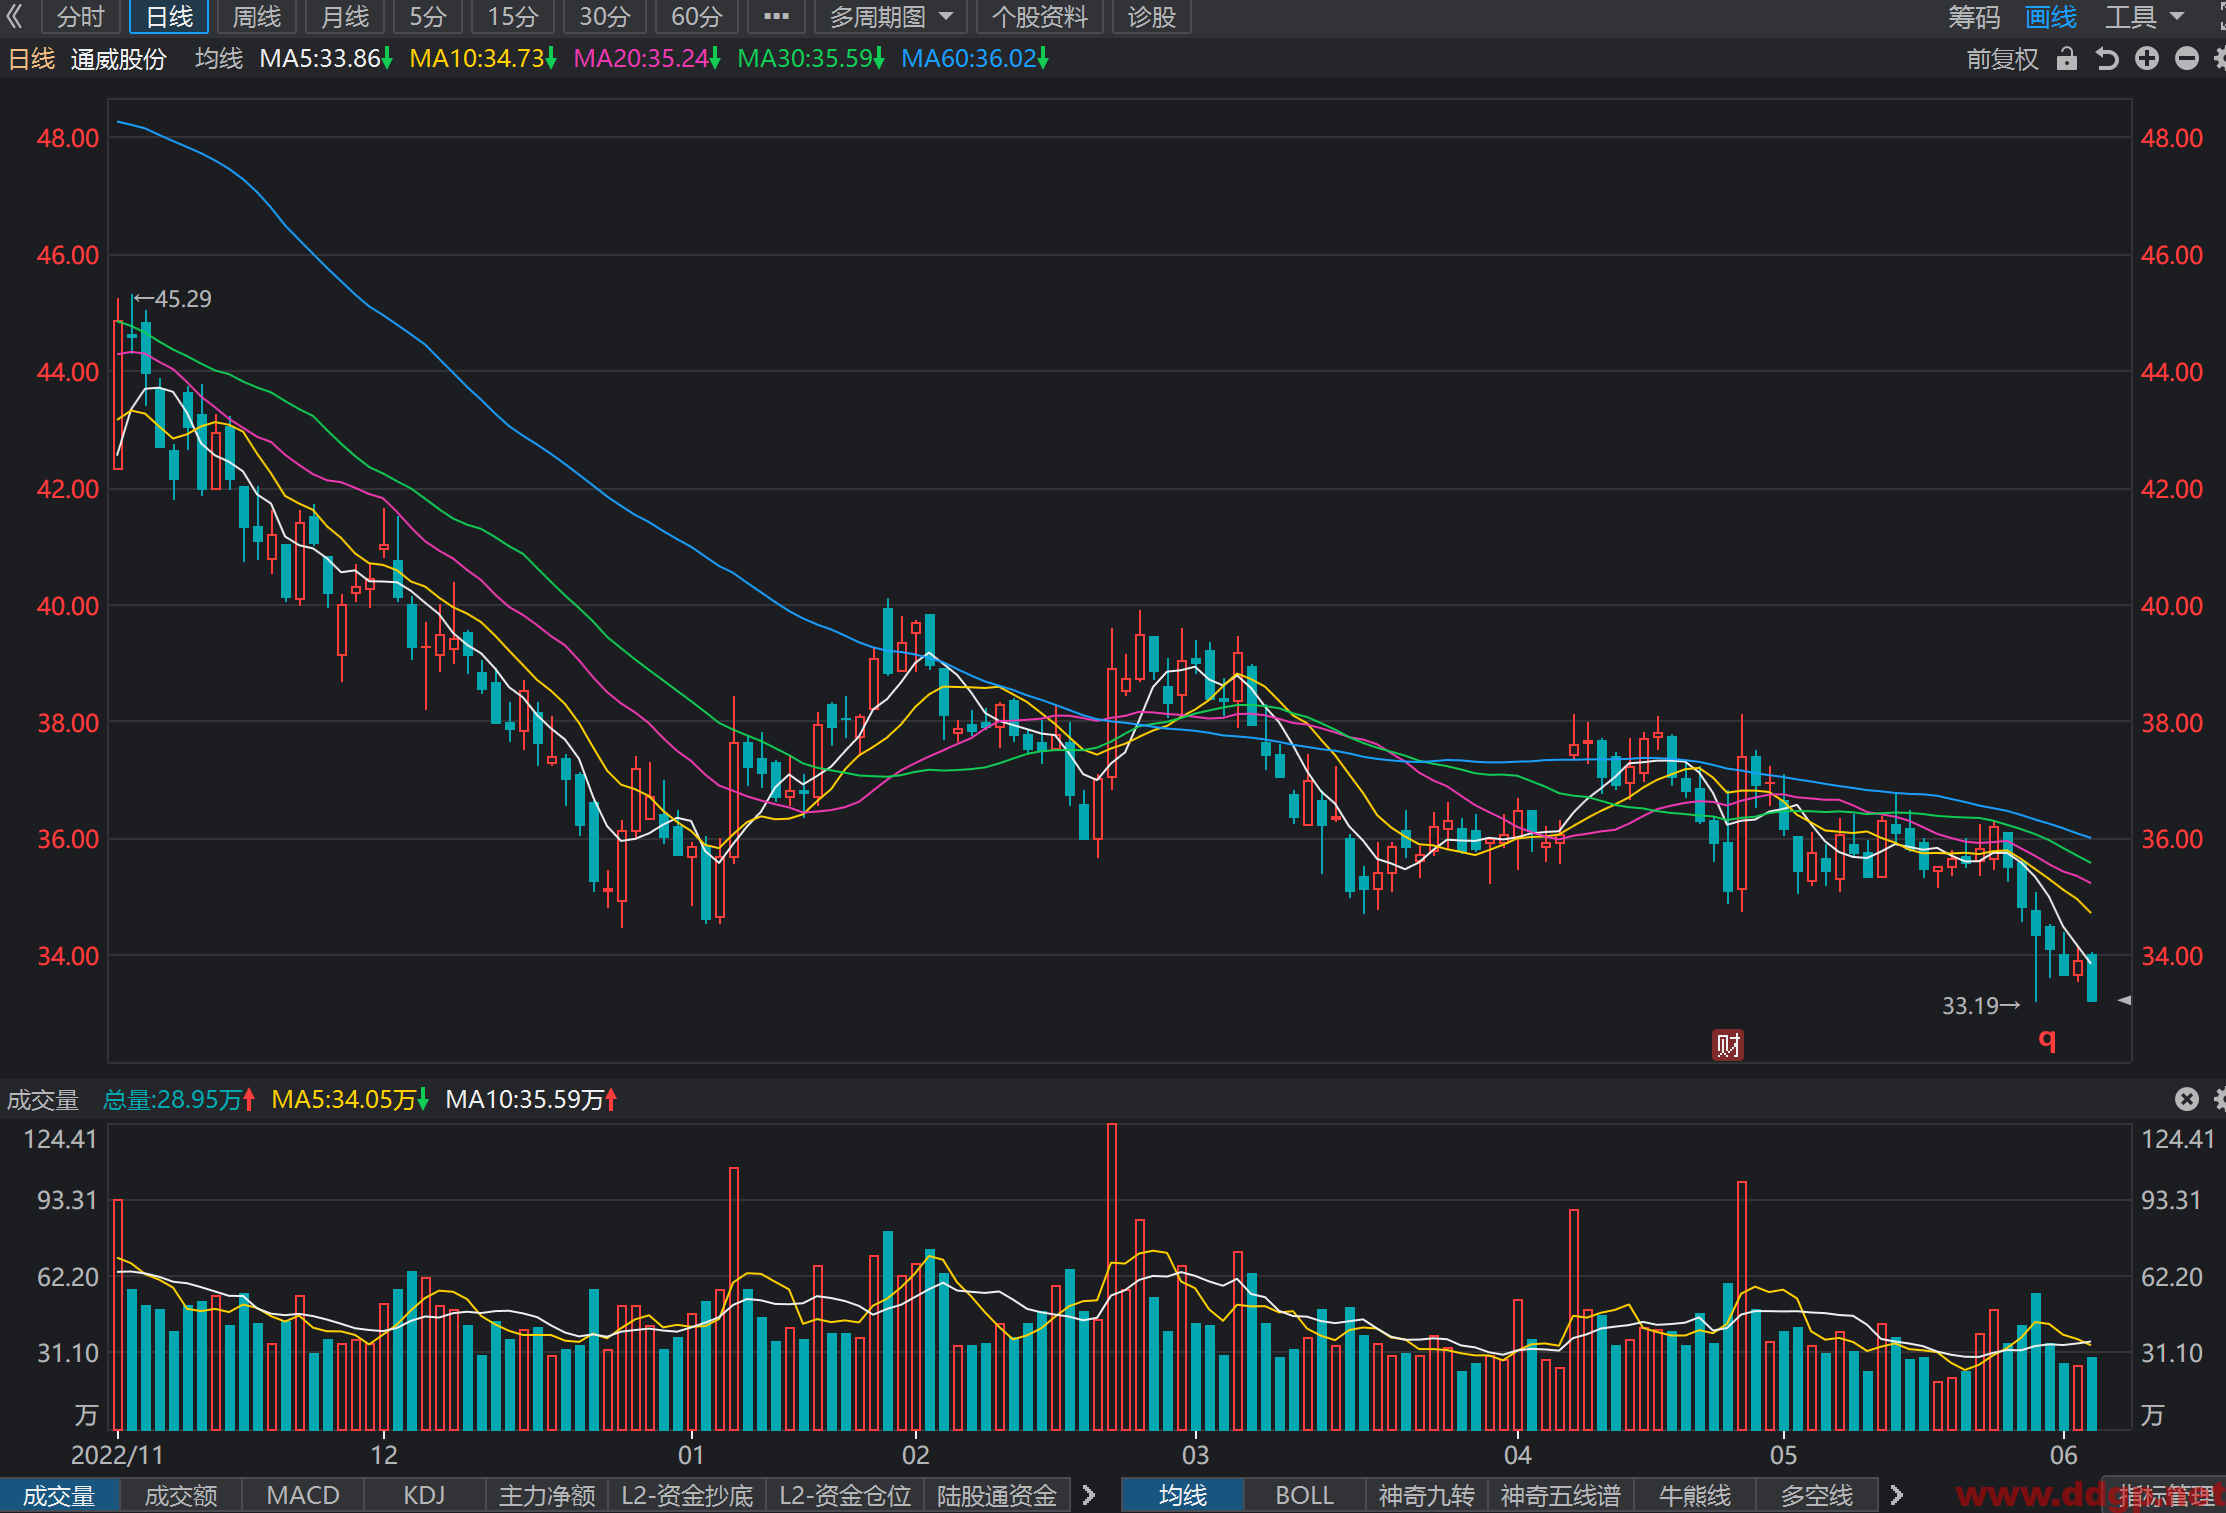Select the MACD indicator tab
2226x1513 pixels.
click(303, 1495)
